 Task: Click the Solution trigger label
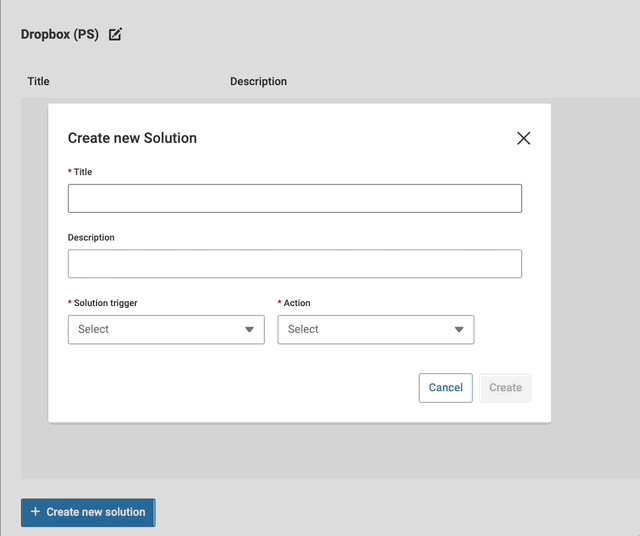(105, 303)
